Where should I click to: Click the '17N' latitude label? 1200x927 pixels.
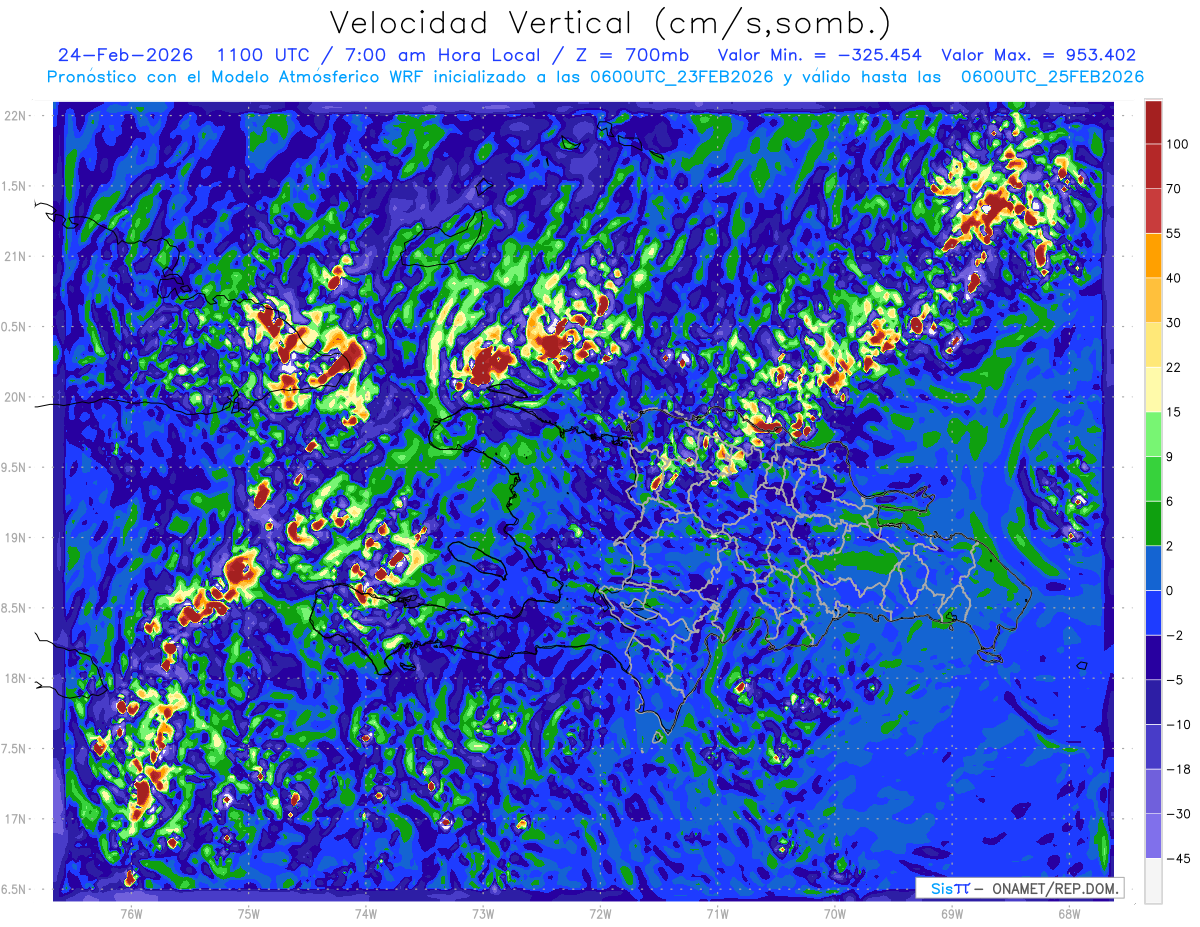14,819
